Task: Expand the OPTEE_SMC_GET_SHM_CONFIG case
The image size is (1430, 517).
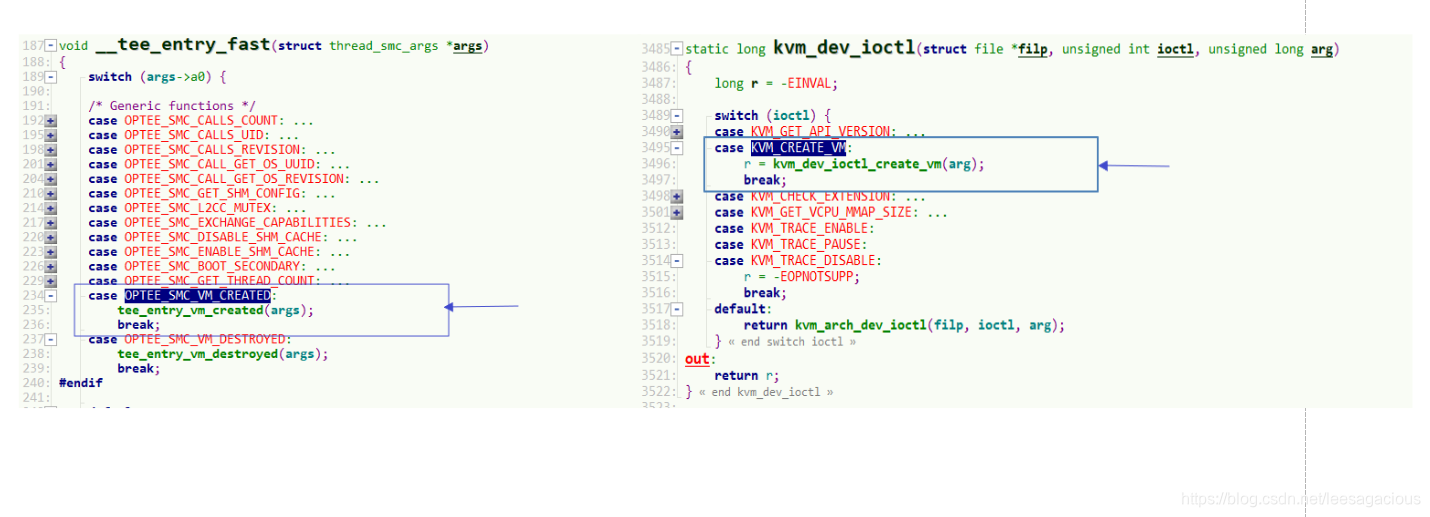Action: (51, 194)
